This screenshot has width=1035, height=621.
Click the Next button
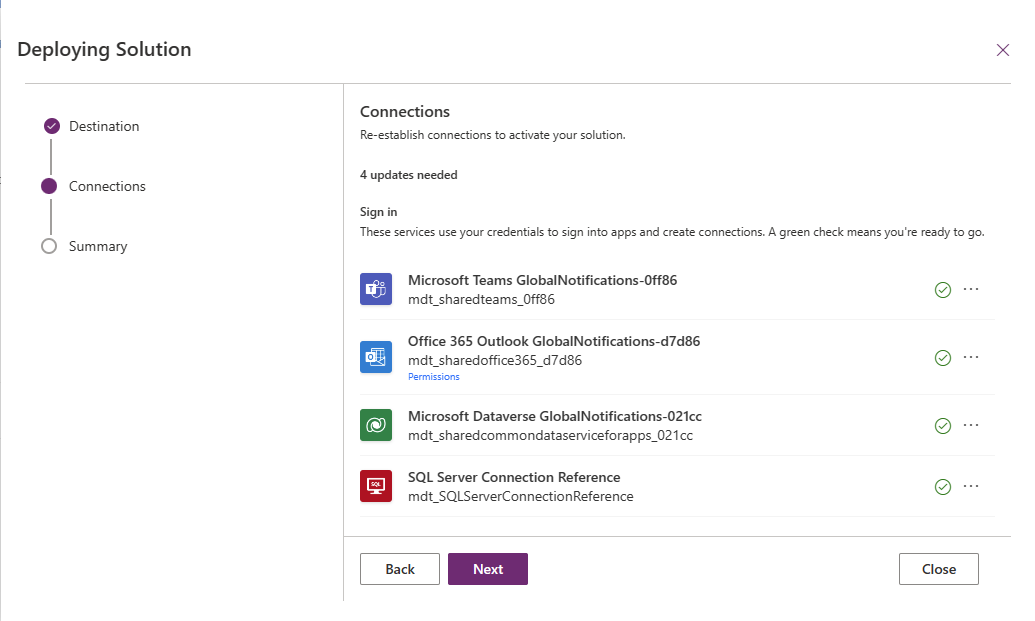(x=488, y=569)
